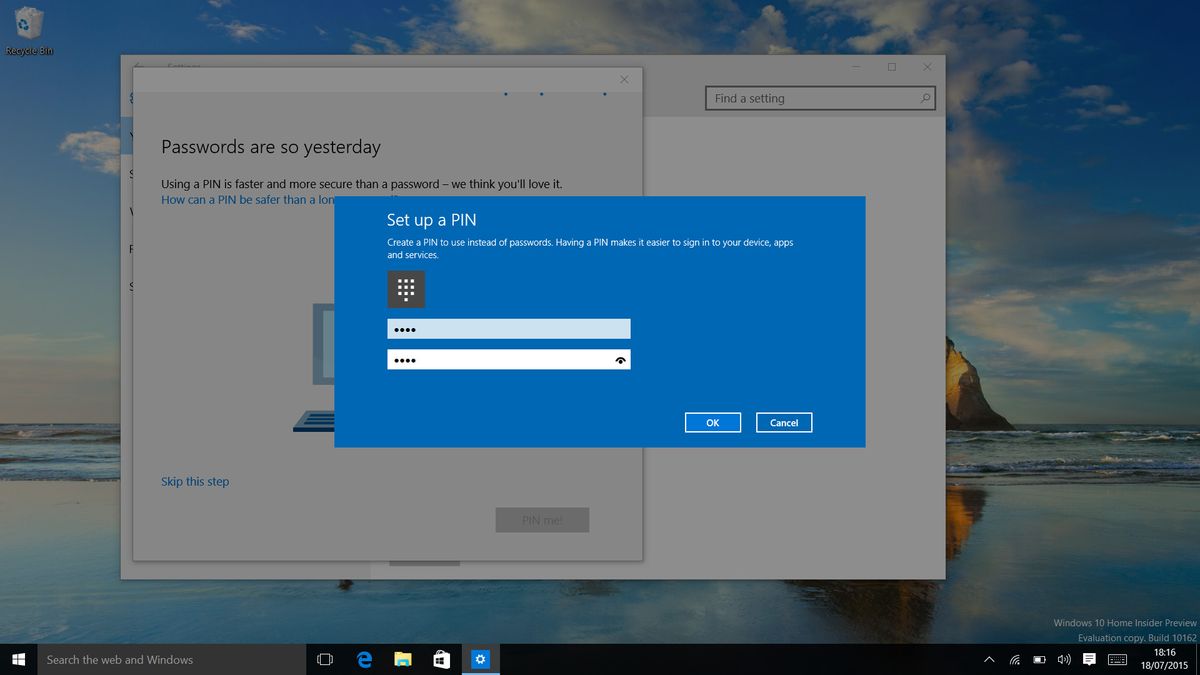Open the Windows Store from the taskbar
Image resolution: width=1200 pixels, height=675 pixels.
[x=441, y=659]
